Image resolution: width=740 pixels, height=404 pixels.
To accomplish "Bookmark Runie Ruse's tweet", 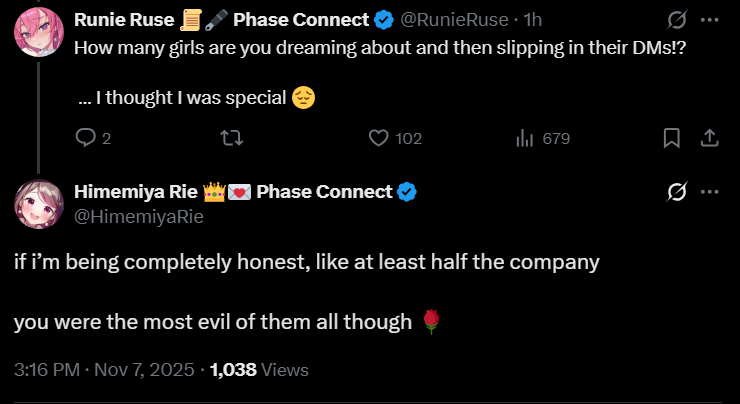I will (x=672, y=138).
